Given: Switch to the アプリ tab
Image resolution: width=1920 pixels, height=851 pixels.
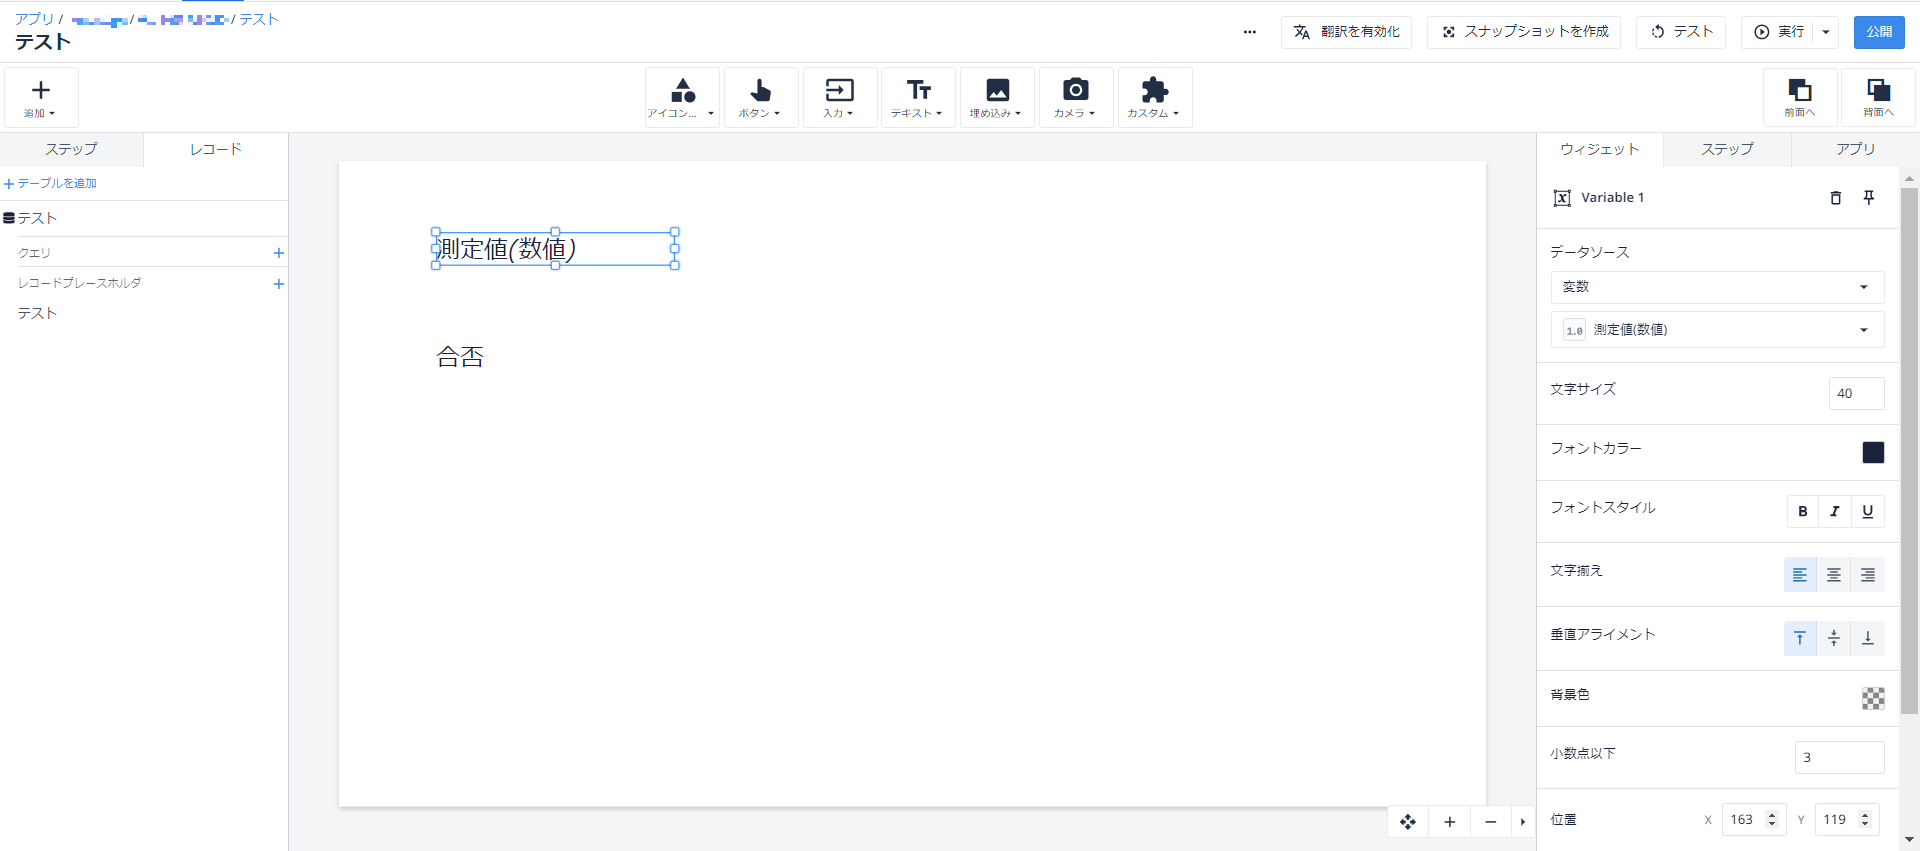Looking at the screenshot, I should (1855, 149).
